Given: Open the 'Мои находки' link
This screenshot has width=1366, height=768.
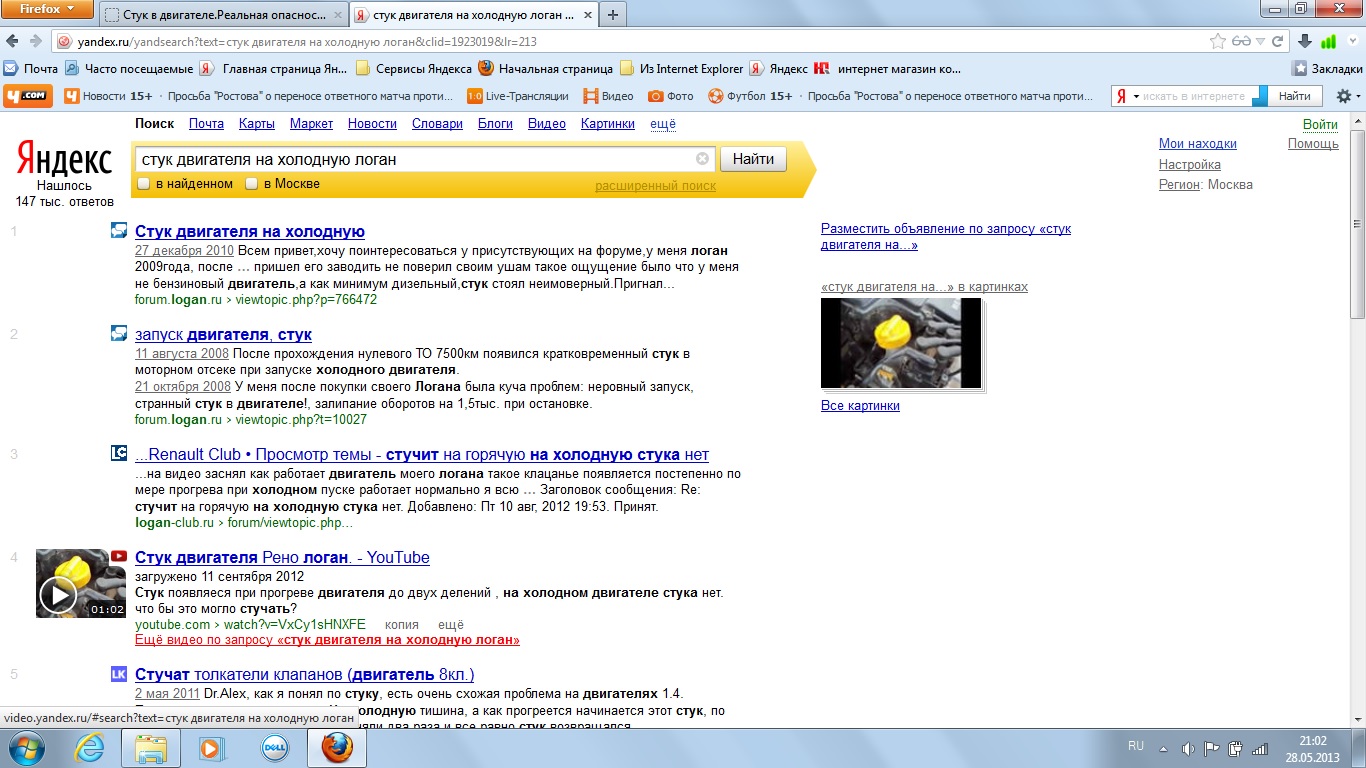Looking at the screenshot, I should coord(1198,143).
